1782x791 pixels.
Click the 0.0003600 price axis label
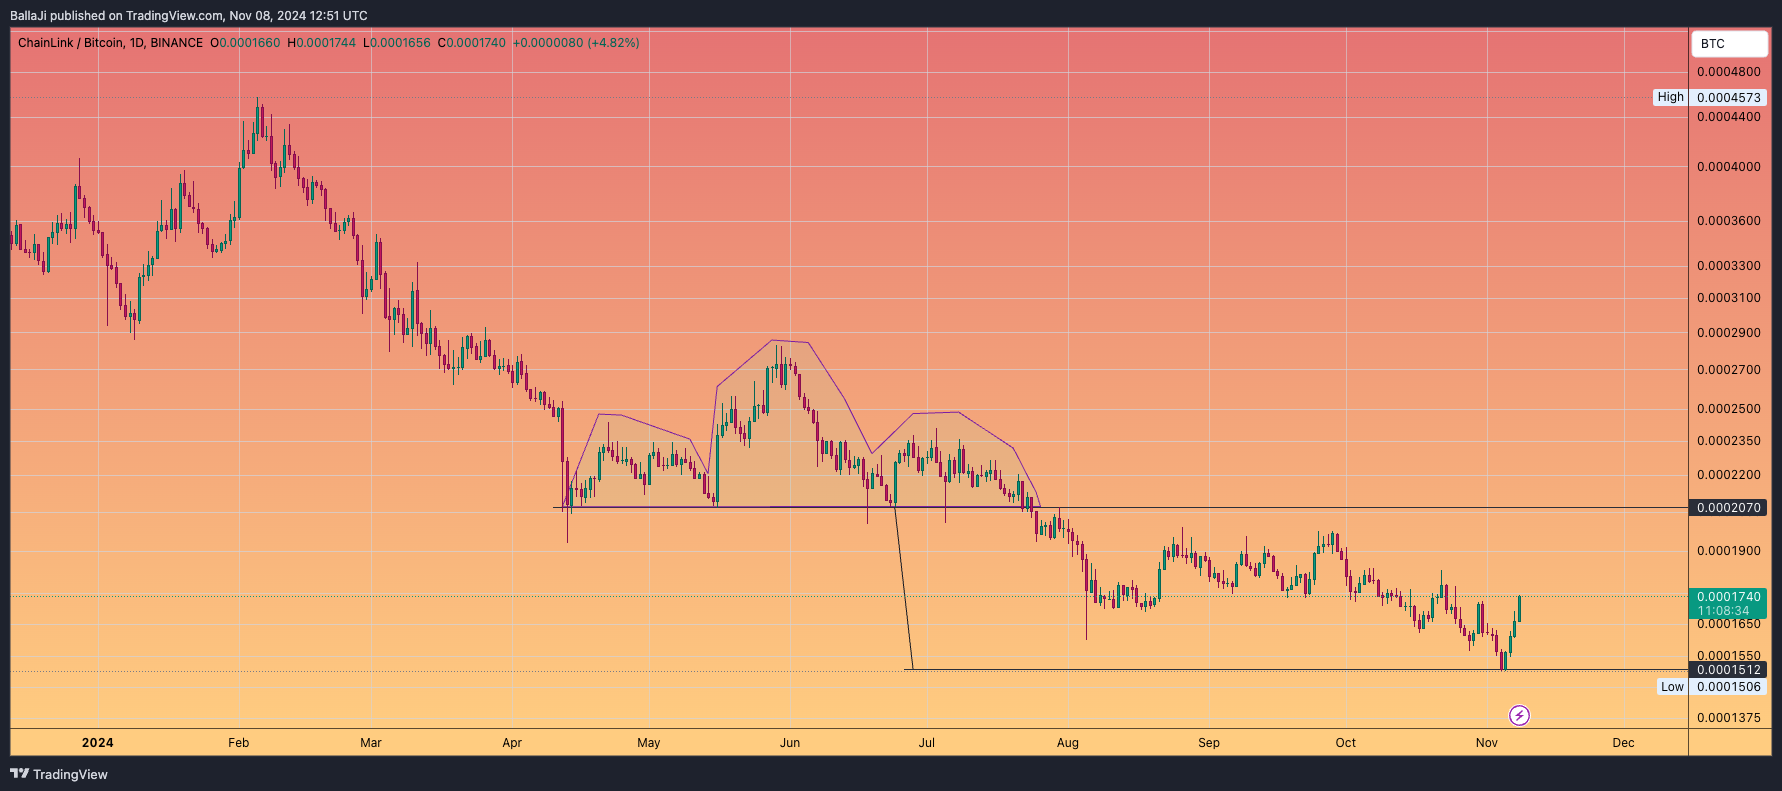pos(1729,221)
